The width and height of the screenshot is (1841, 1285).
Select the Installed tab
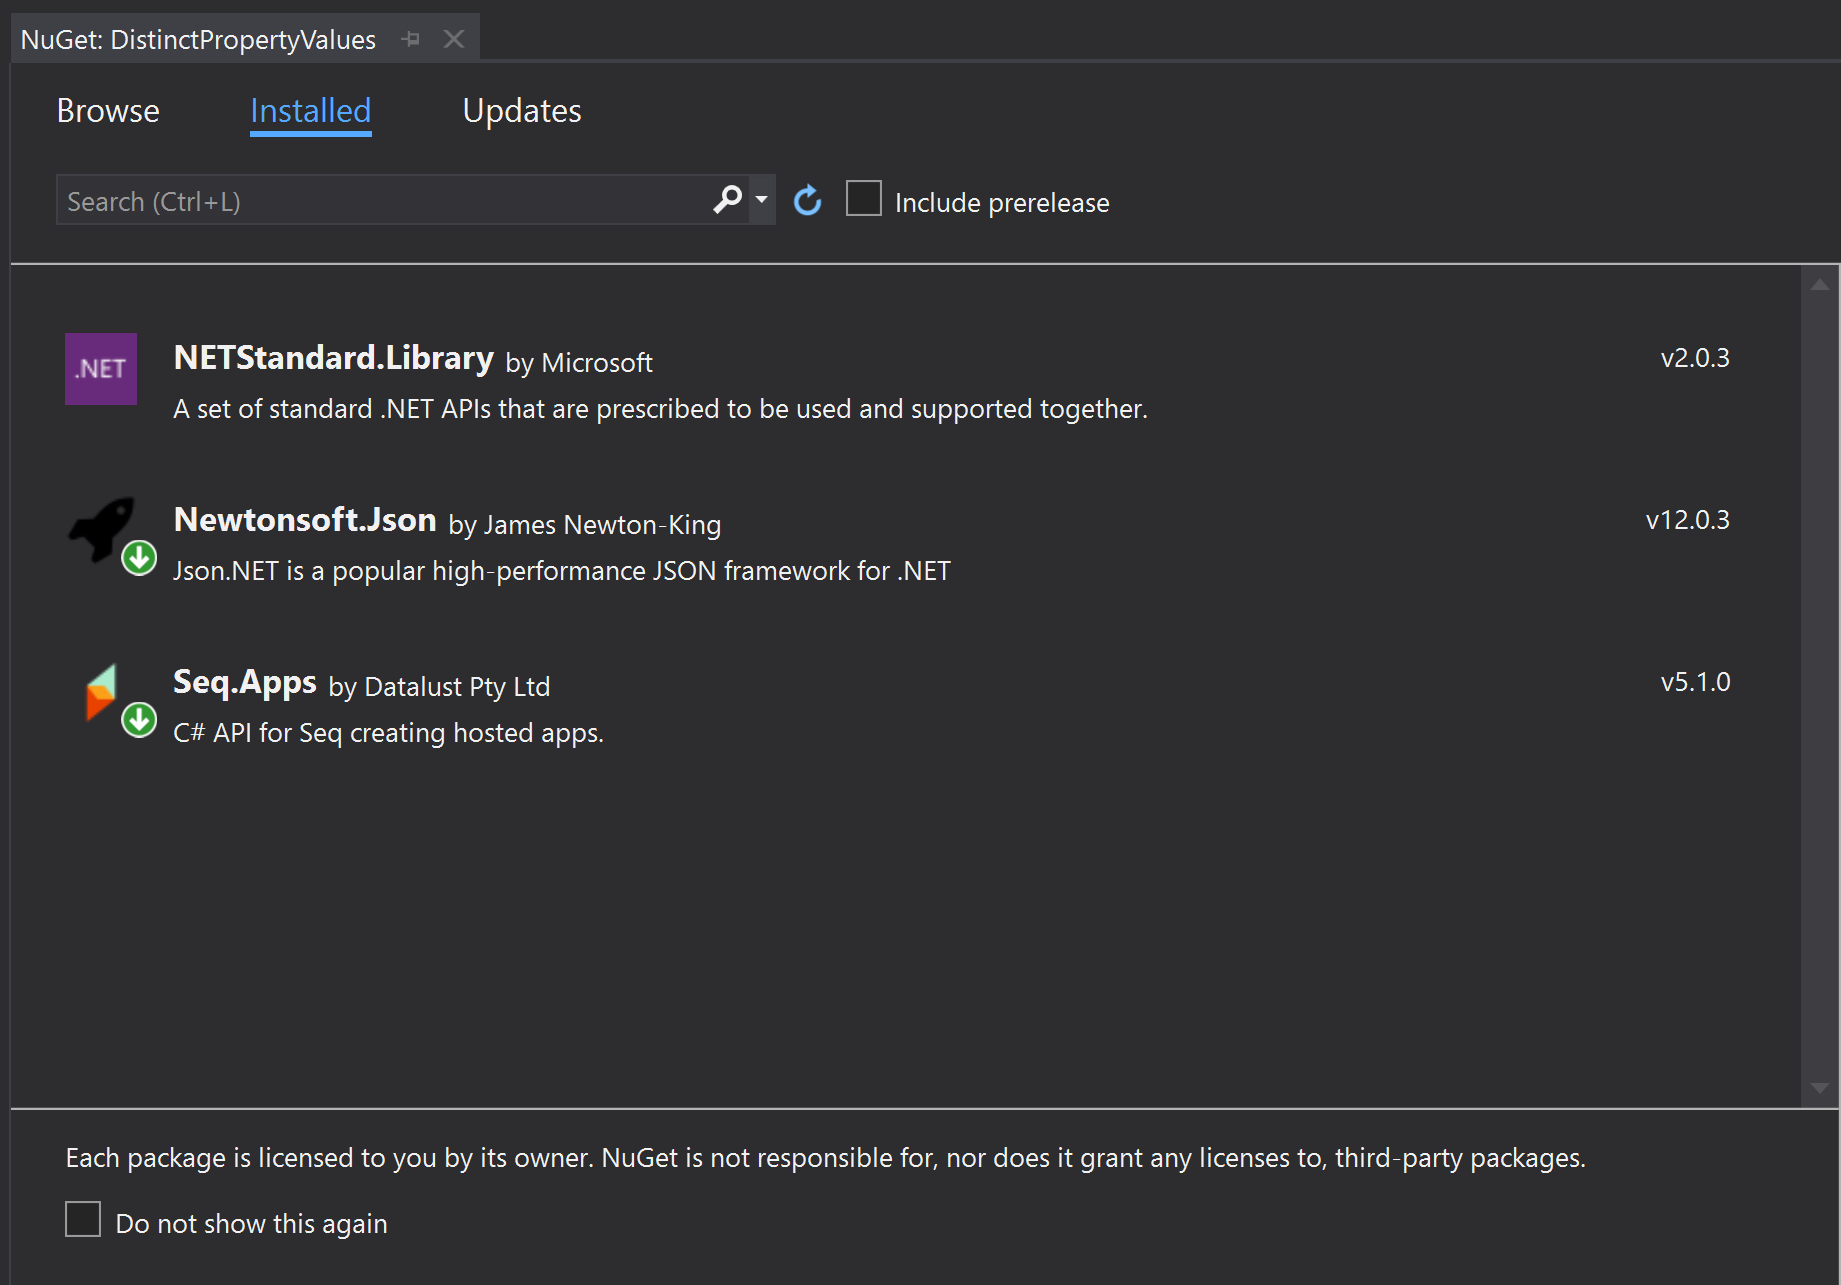(x=310, y=111)
